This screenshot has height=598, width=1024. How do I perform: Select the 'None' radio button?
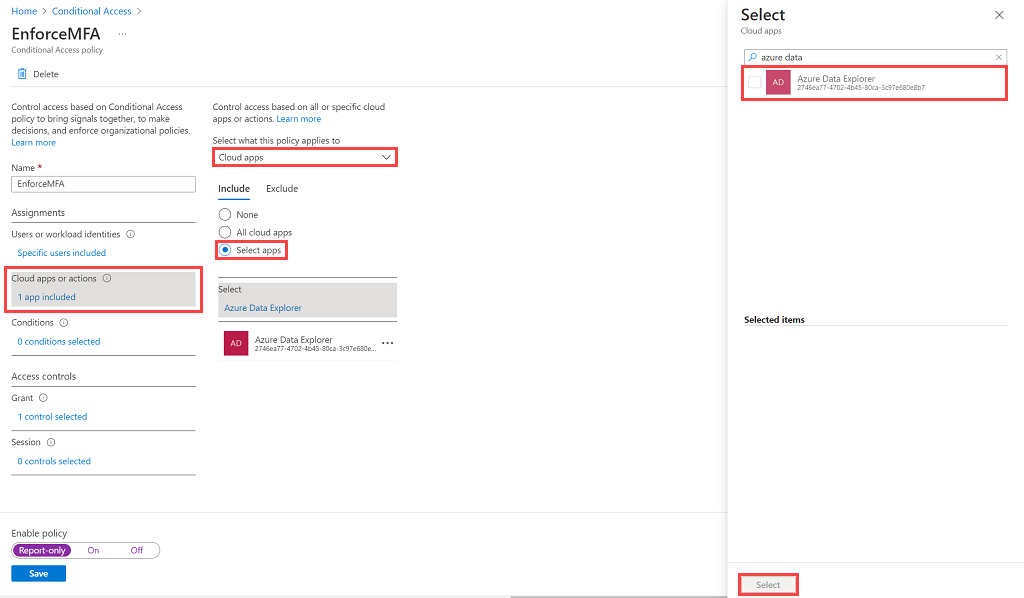point(224,214)
